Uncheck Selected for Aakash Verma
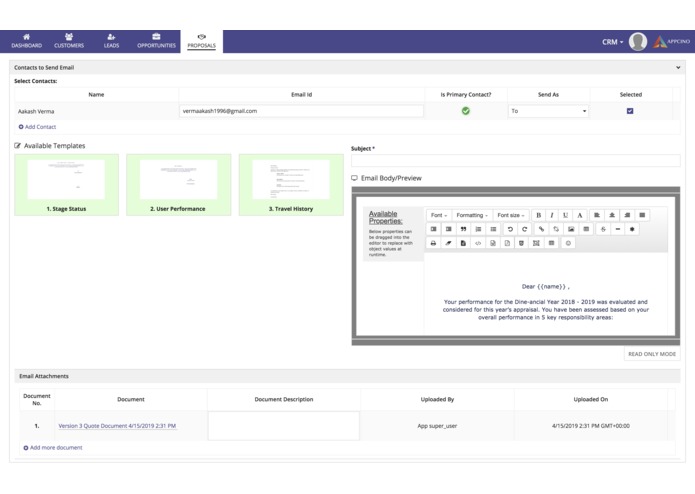The height and width of the screenshot is (494, 695). pyautogui.click(x=630, y=111)
